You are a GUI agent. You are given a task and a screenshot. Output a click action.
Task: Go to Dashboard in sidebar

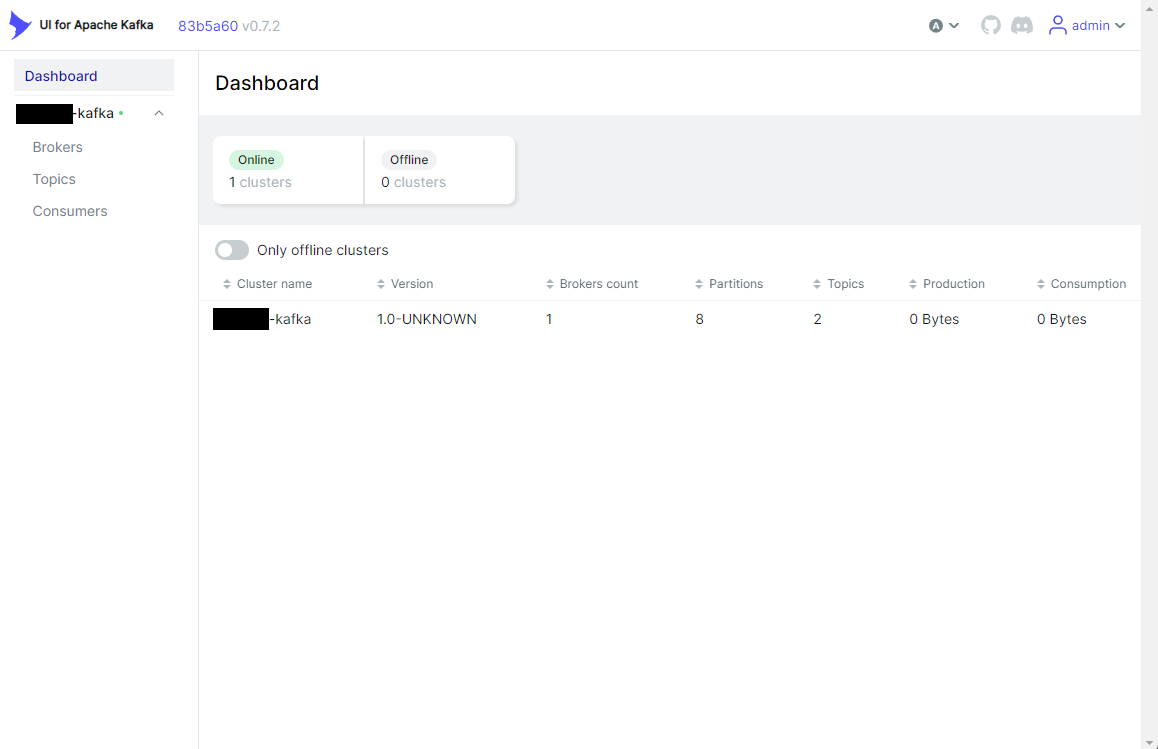click(x=94, y=76)
